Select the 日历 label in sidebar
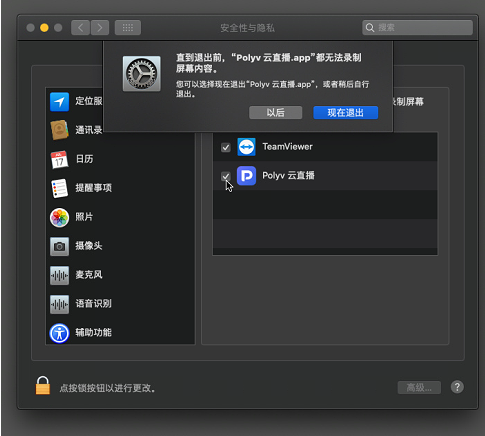The width and height of the screenshot is (485, 436). point(84,159)
